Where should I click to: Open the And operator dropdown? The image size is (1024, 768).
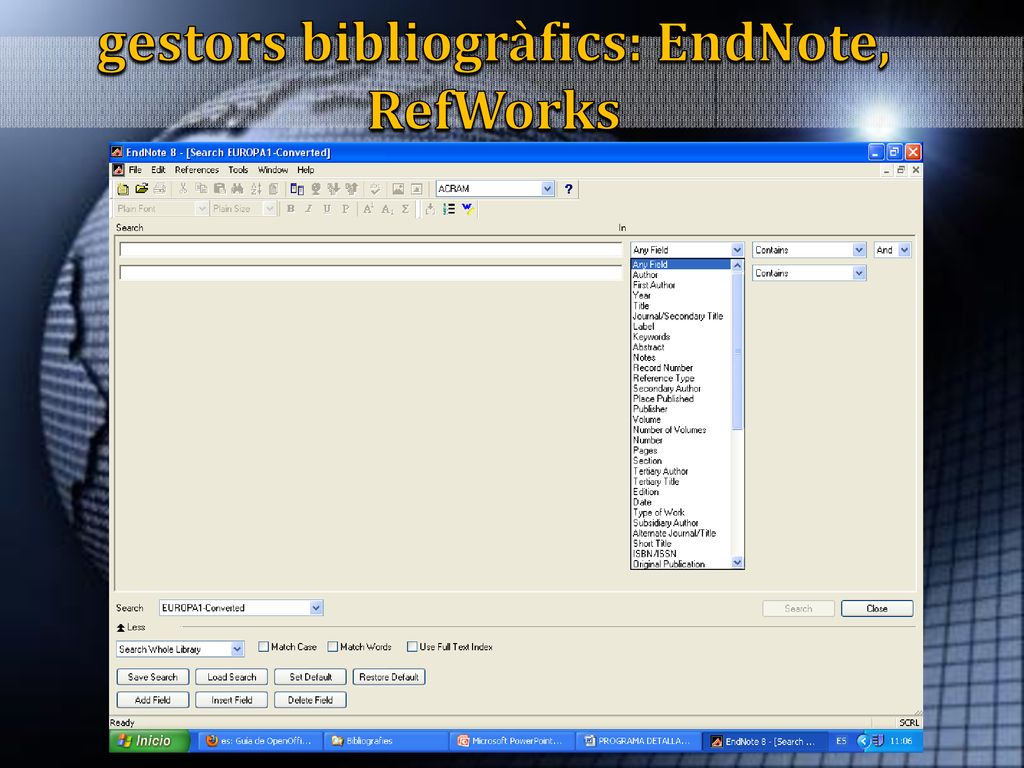tap(904, 250)
